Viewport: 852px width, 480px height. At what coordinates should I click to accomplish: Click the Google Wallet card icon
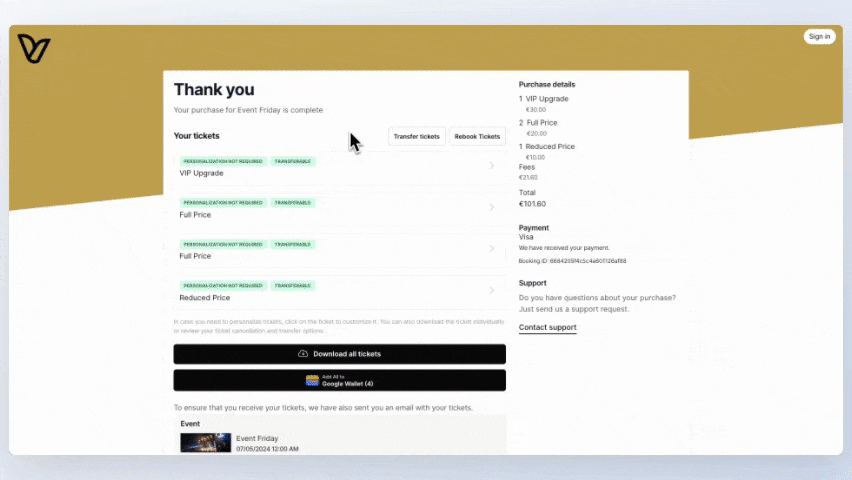[312, 381]
